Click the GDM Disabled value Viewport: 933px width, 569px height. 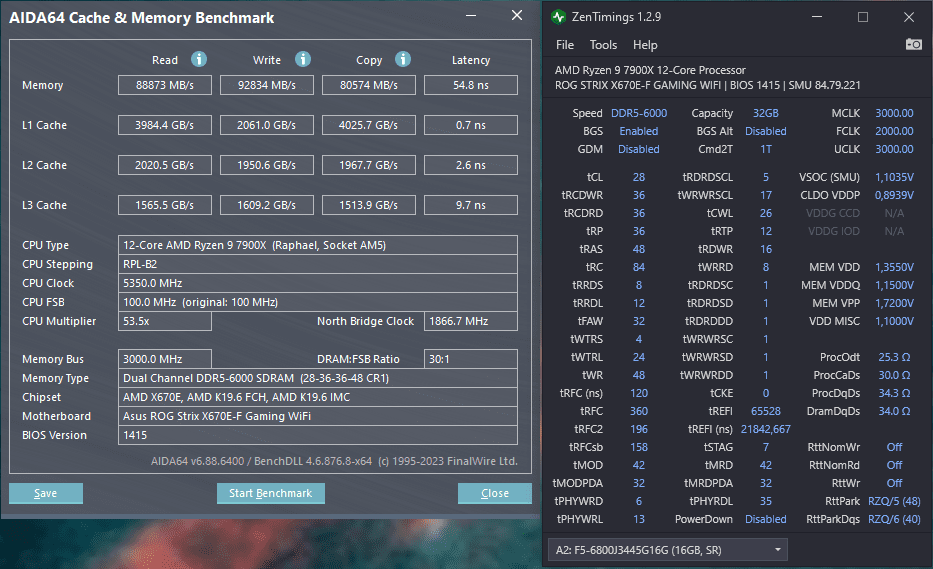(638, 149)
